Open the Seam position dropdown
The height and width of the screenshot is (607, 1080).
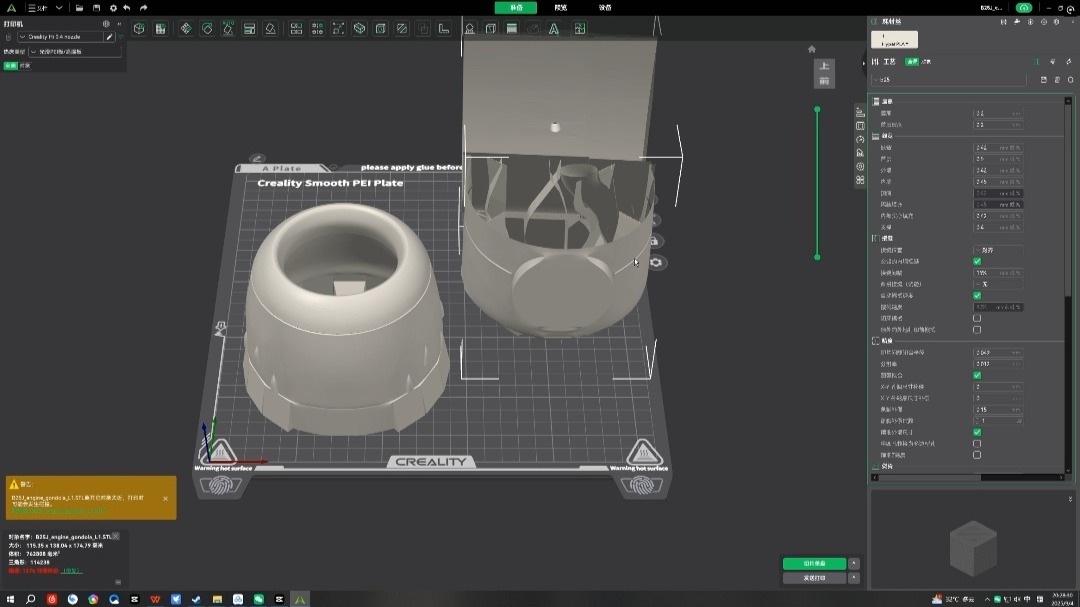pos(998,250)
